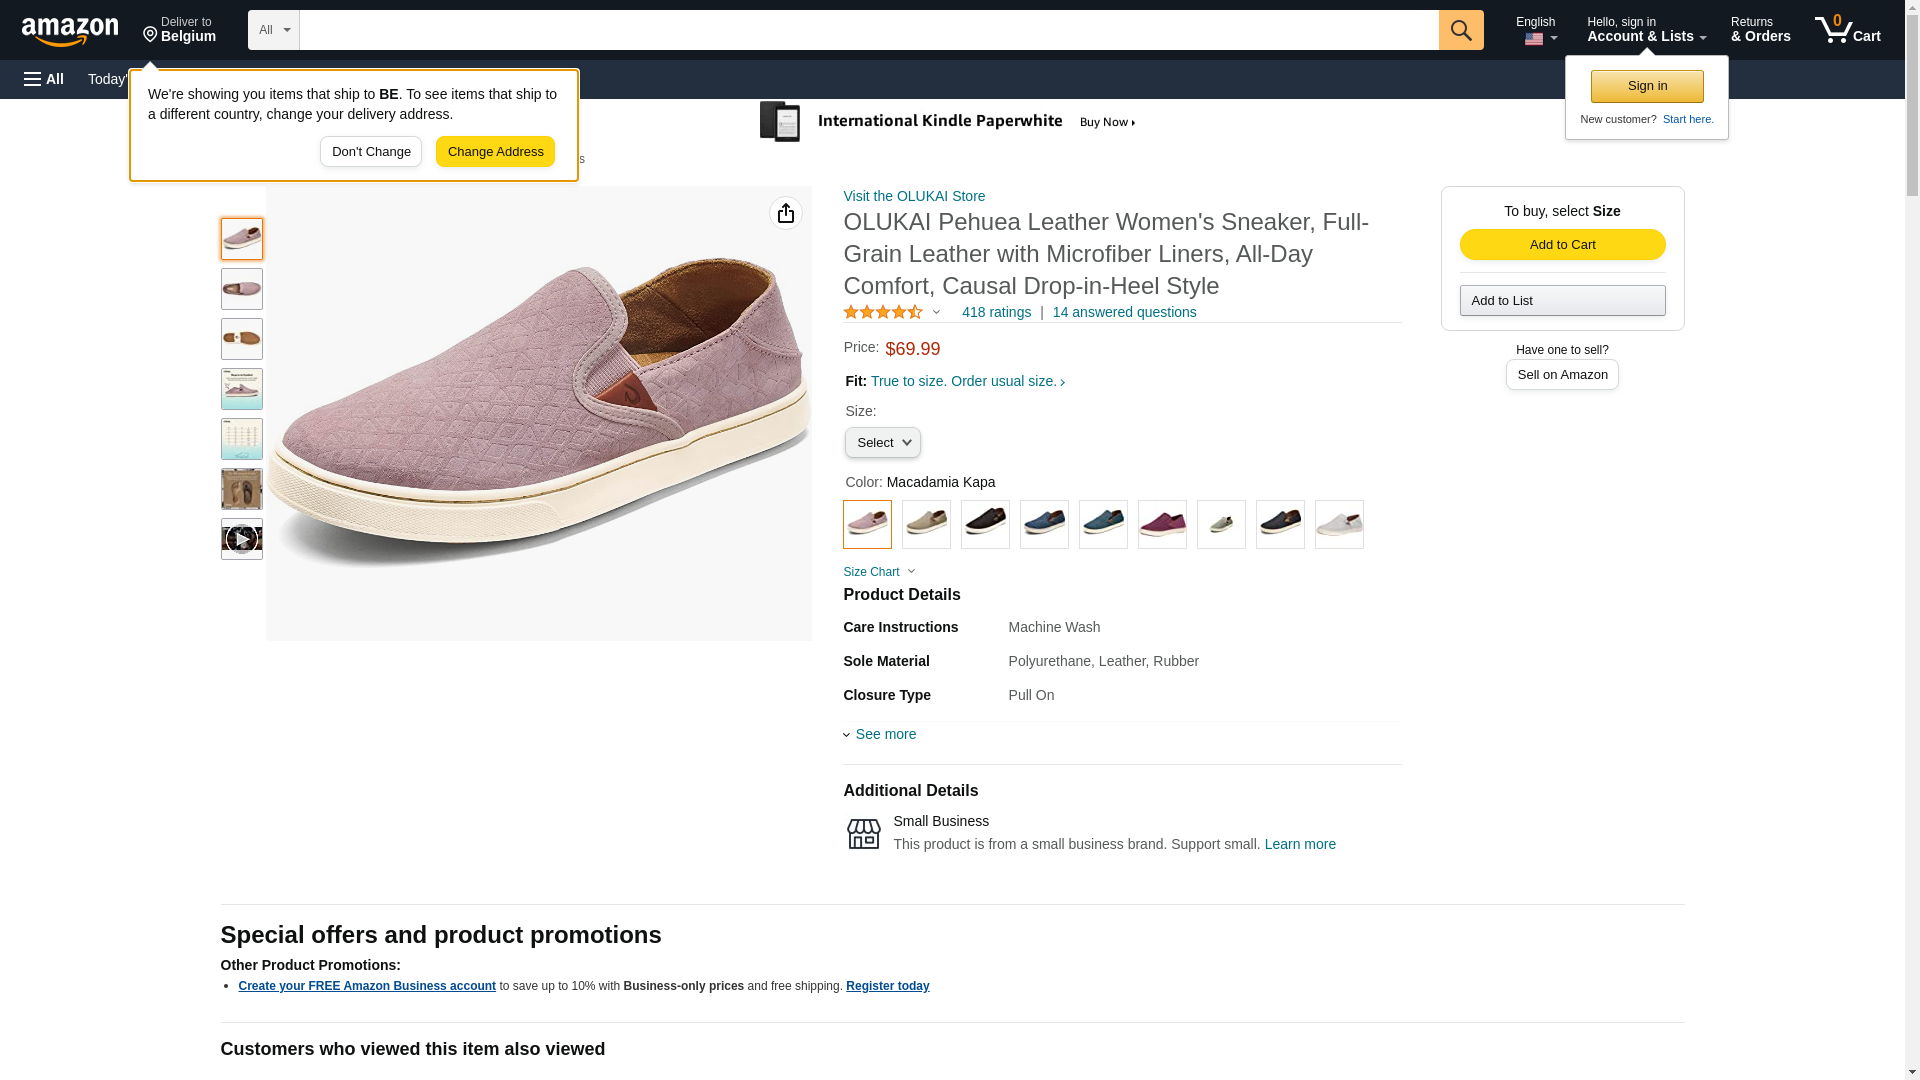The width and height of the screenshot is (1920, 1080).
Task: Open the All hamburger menu
Action: coord(44,79)
